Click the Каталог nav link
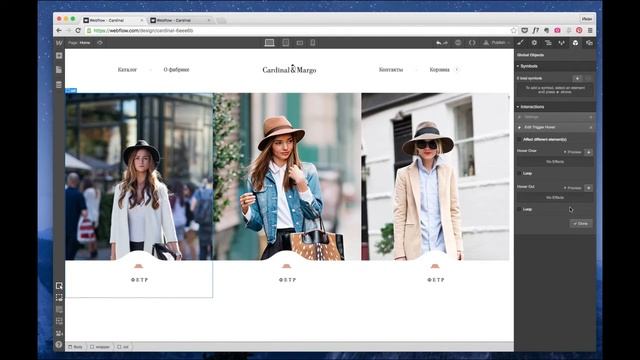Screen dimensions: 640x360 coord(127,70)
